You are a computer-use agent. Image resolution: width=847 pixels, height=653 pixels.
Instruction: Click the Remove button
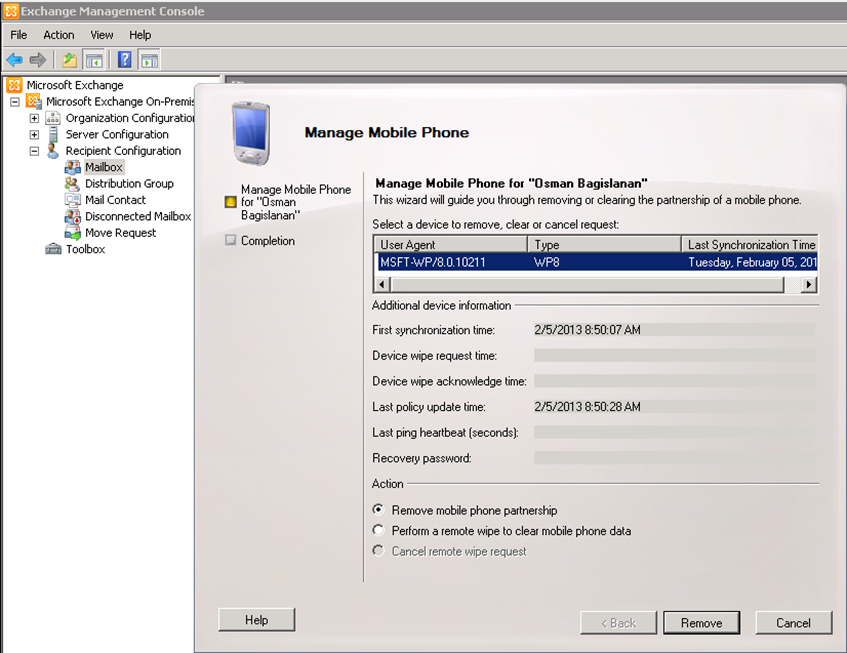(702, 623)
